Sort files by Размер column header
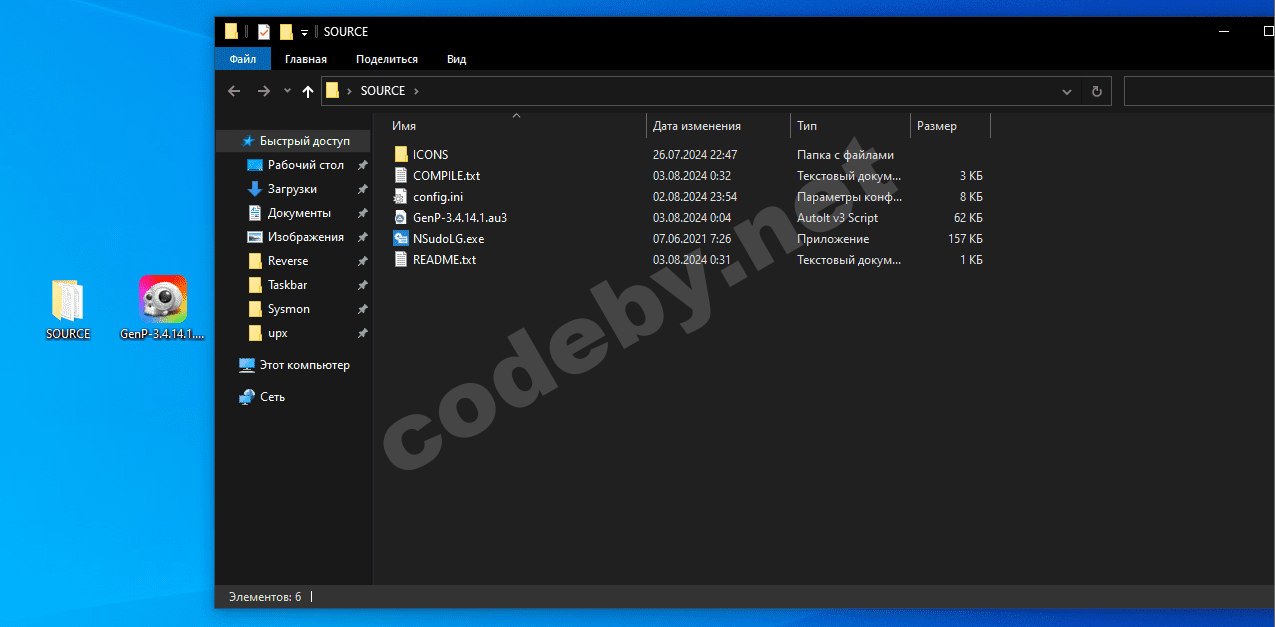The width and height of the screenshot is (1275, 627). click(936, 126)
